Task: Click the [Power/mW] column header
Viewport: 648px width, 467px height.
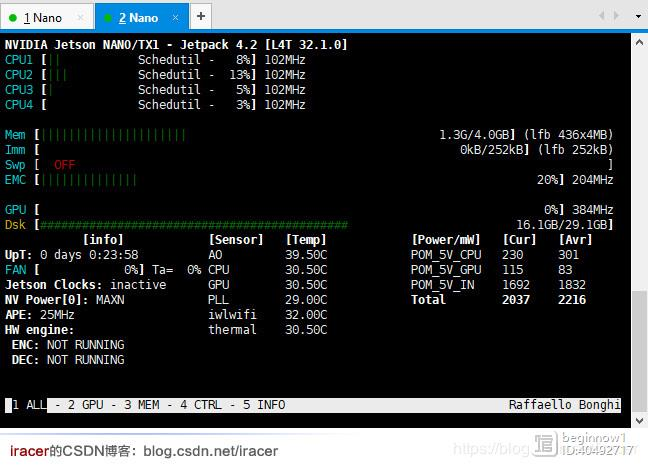Action: (446, 240)
